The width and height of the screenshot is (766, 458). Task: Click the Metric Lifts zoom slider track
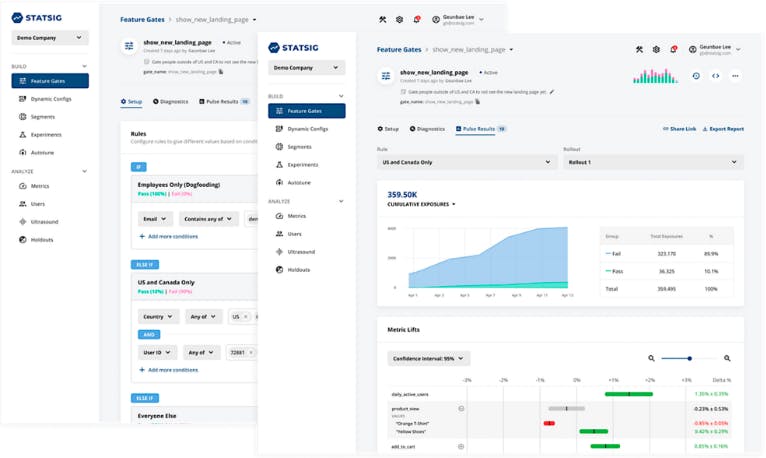pyautogui.click(x=690, y=358)
